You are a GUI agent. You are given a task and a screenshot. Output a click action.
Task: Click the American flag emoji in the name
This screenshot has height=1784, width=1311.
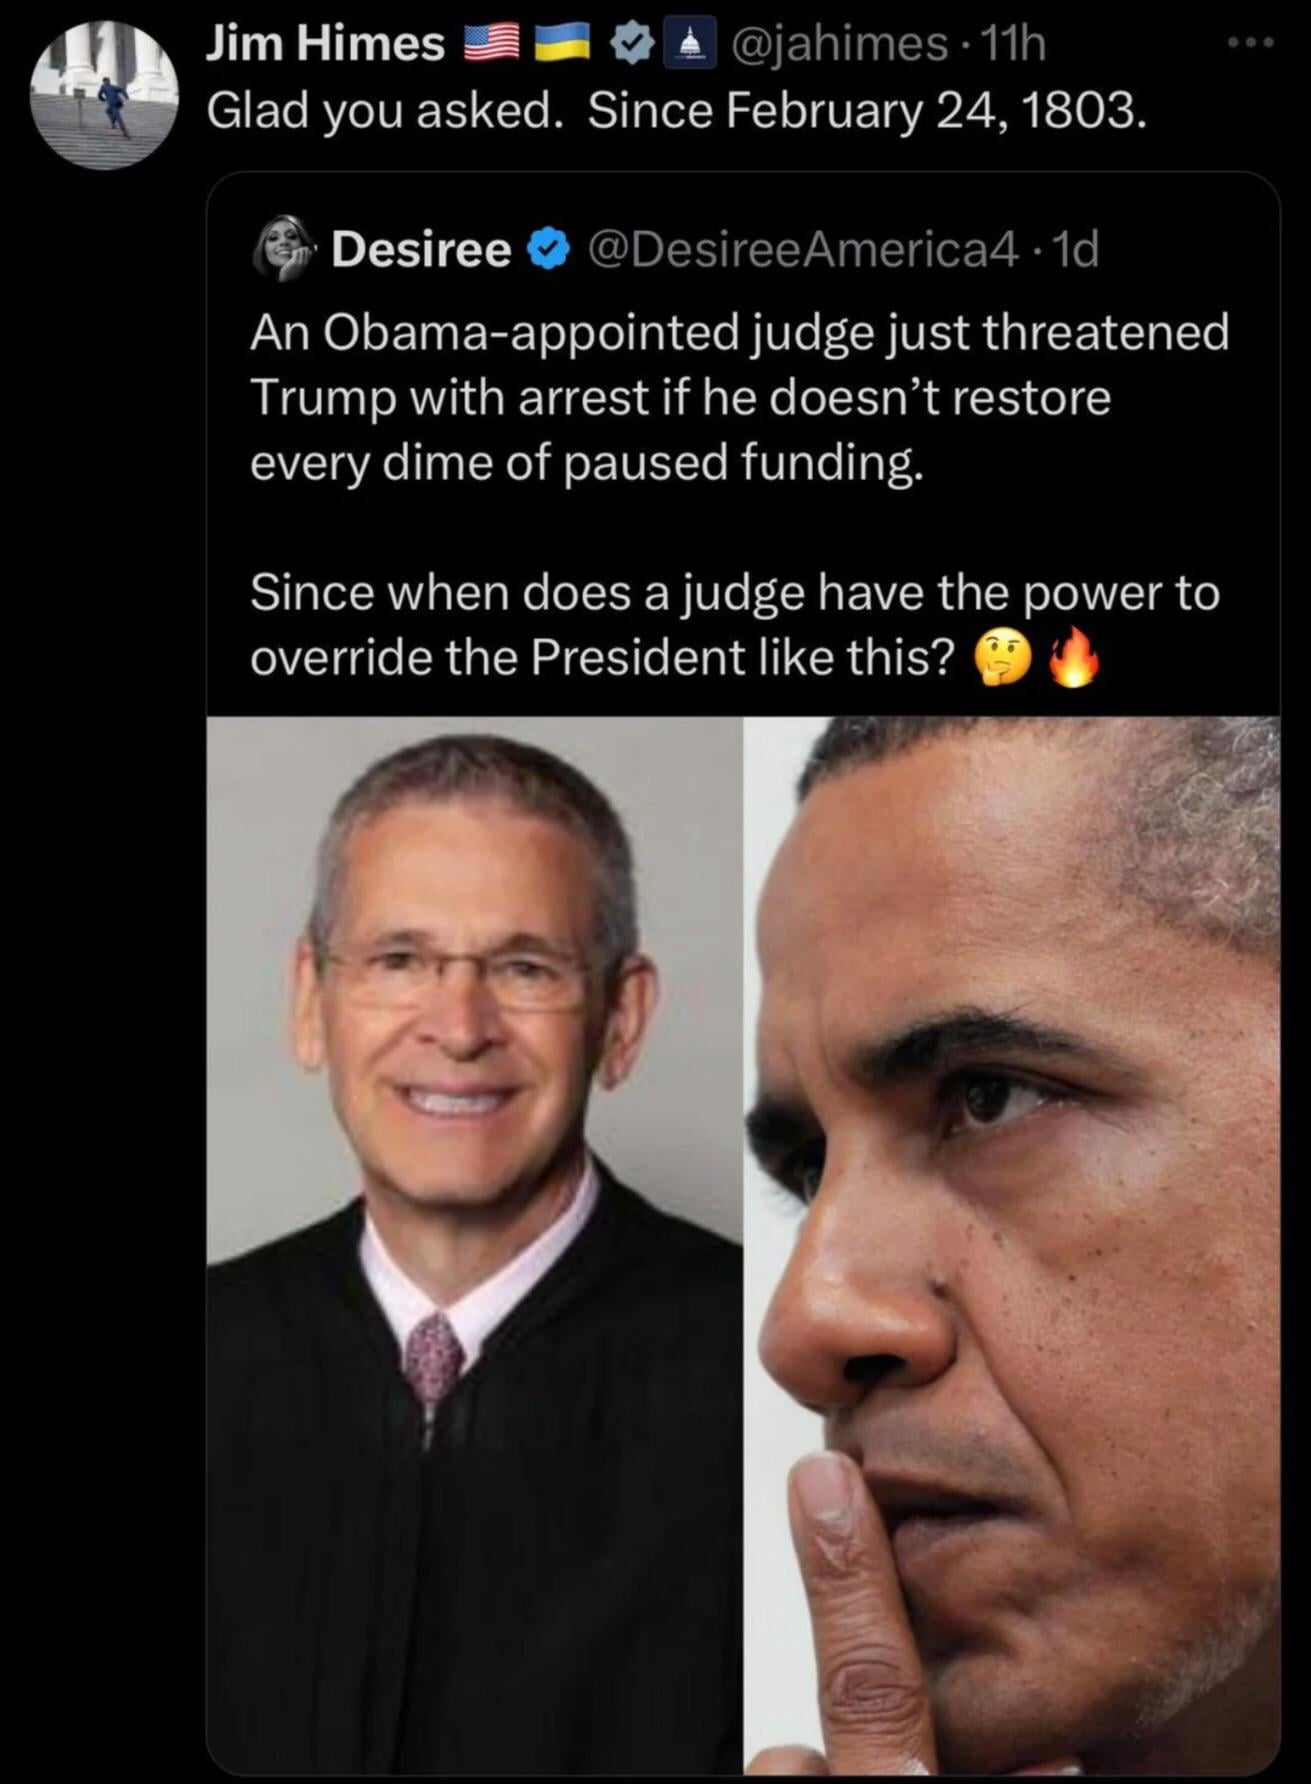[x=492, y=45]
